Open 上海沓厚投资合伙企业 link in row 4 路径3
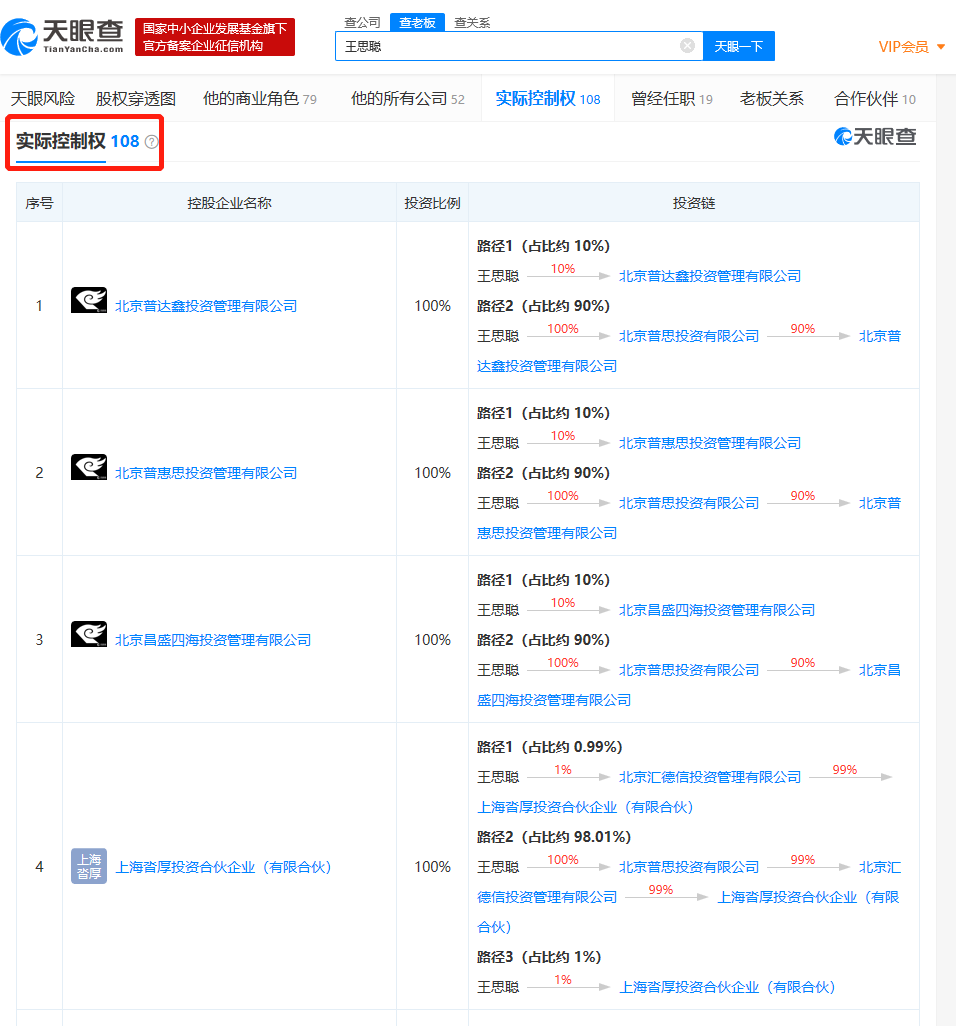Image resolution: width=956 pixels, height=1026 pixels. click(x=728, y=987)
